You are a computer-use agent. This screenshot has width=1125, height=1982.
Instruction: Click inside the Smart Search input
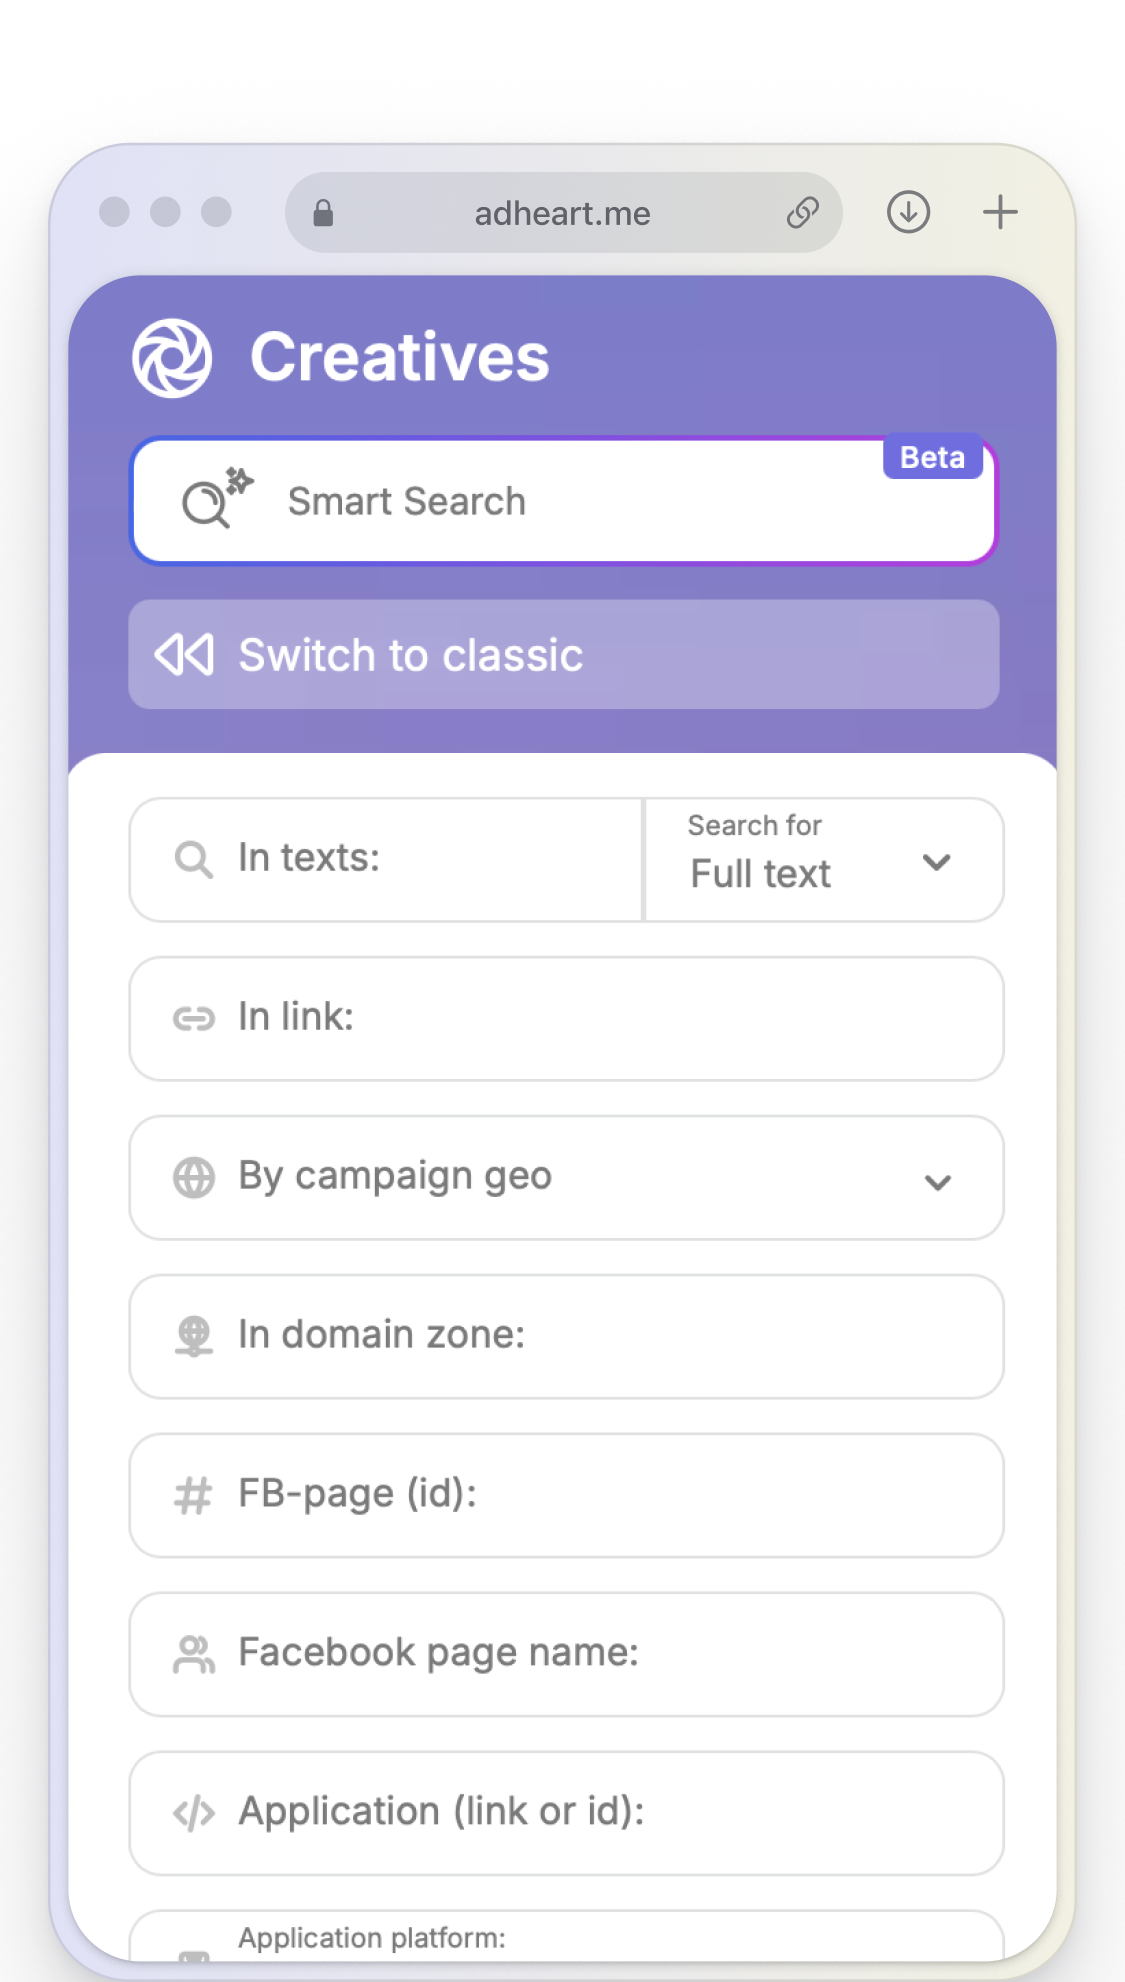coord(560,500)
